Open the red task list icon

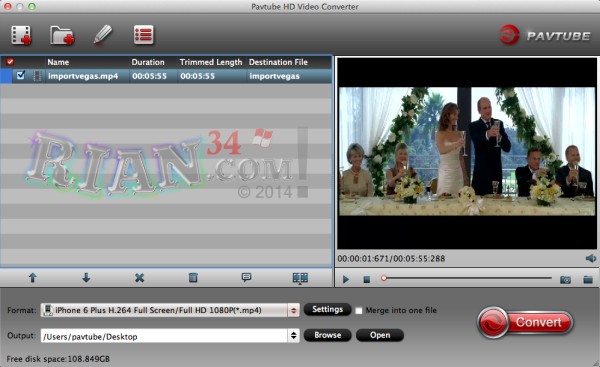coord(143,35)
